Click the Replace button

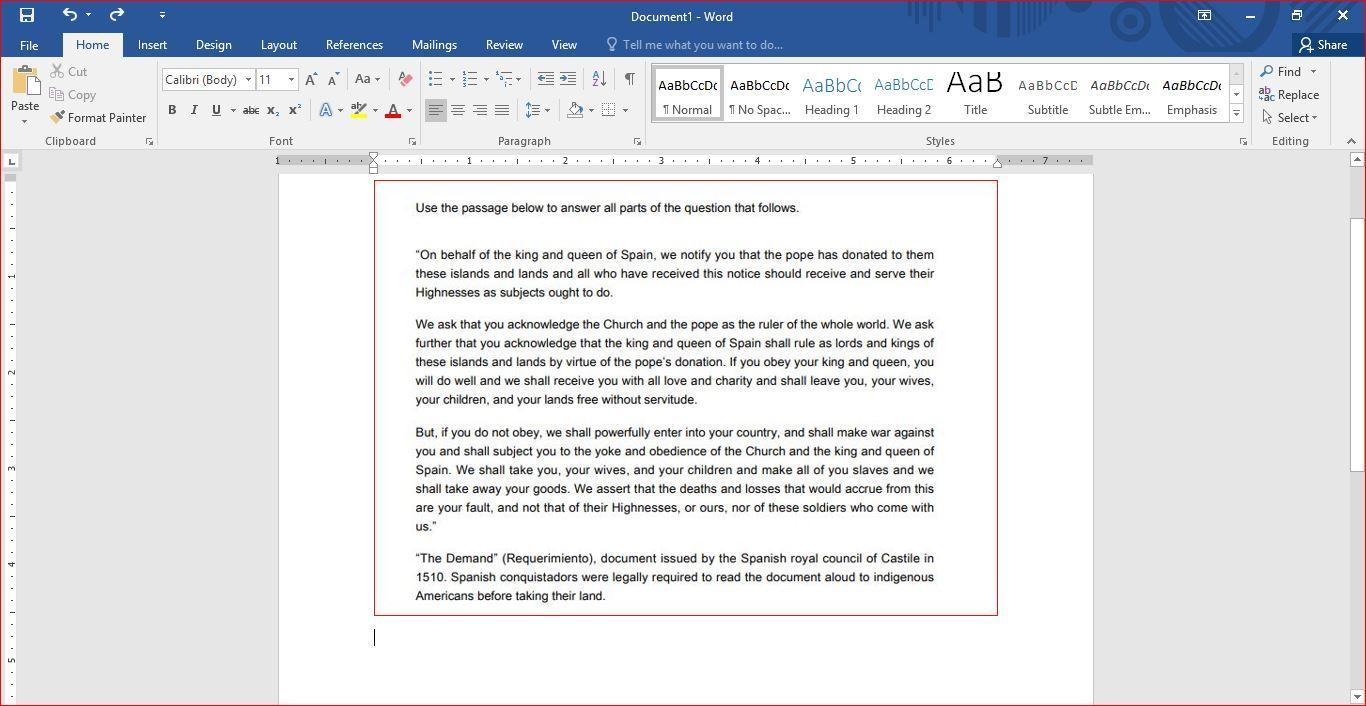(x=1290, y=95)
